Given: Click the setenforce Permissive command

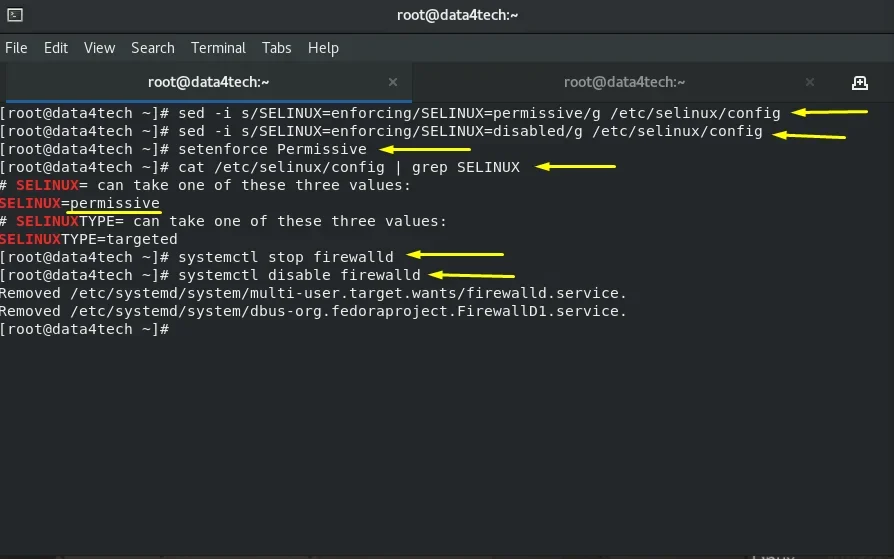Looking at the screenshot, I should 184,149.
